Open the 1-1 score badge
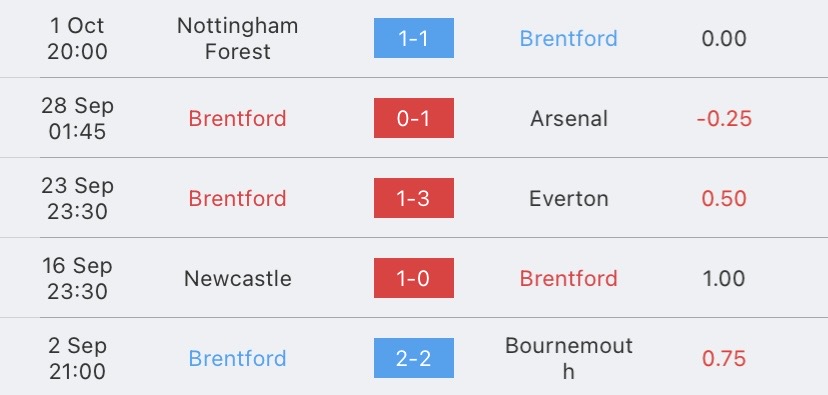 (413, 38)
